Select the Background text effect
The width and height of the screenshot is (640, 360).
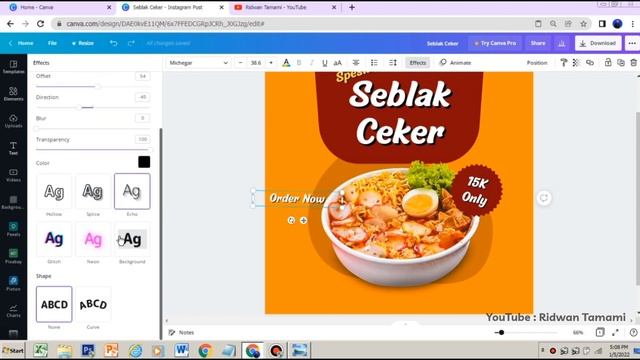tap(132, 239)
